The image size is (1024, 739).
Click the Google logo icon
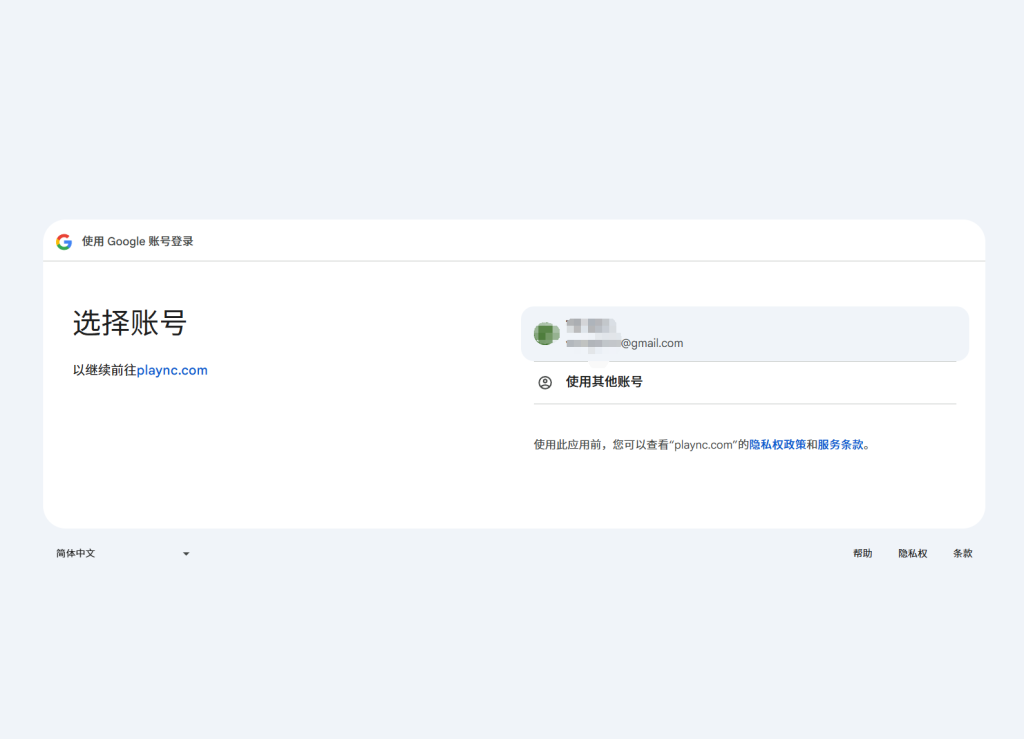pyautogui.click(x=64, y=242)
